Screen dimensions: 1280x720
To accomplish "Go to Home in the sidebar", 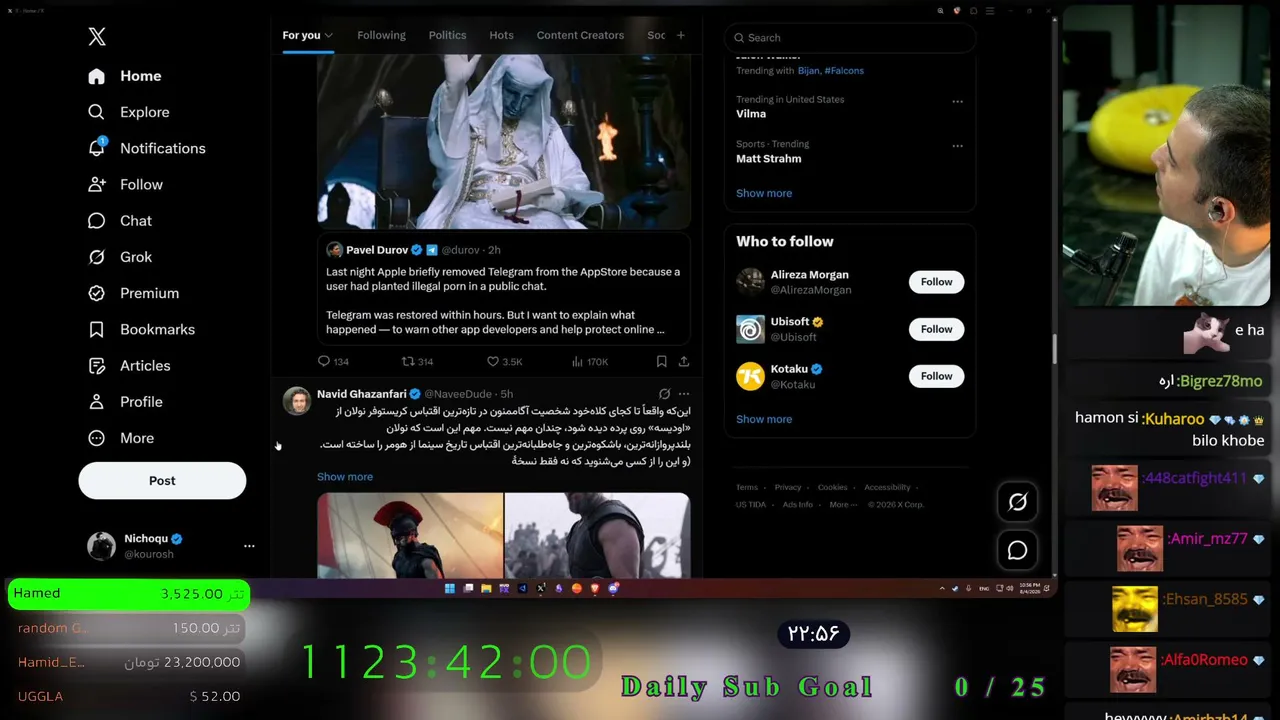I will (125, 76).
